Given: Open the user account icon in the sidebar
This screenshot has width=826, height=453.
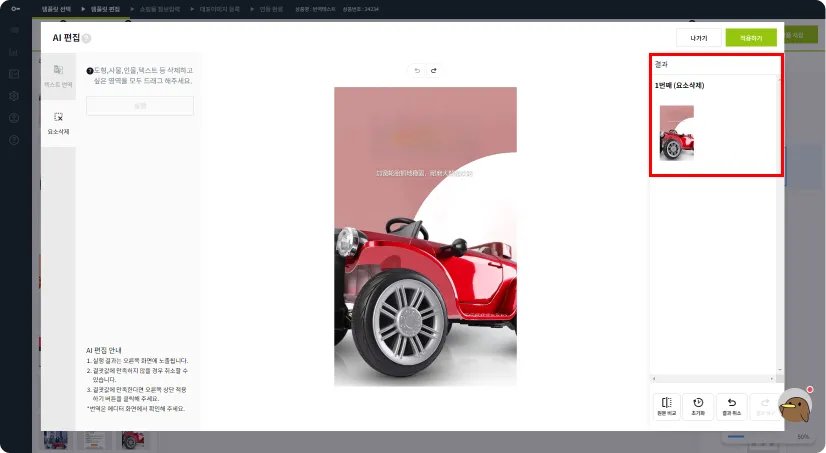Looking at the screenshot, I should 14,118.
